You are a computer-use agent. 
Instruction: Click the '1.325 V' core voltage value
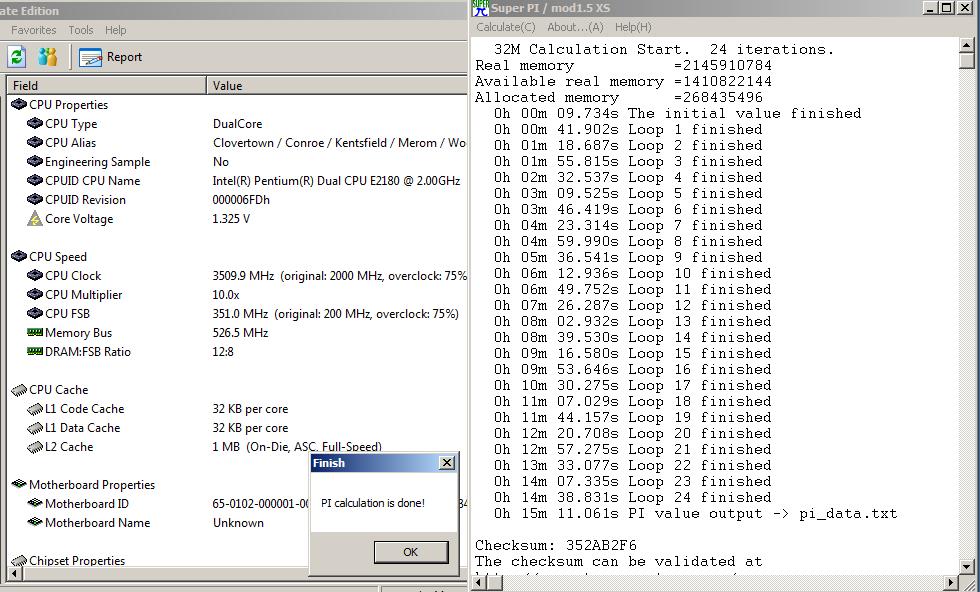(x=231, y=219)
